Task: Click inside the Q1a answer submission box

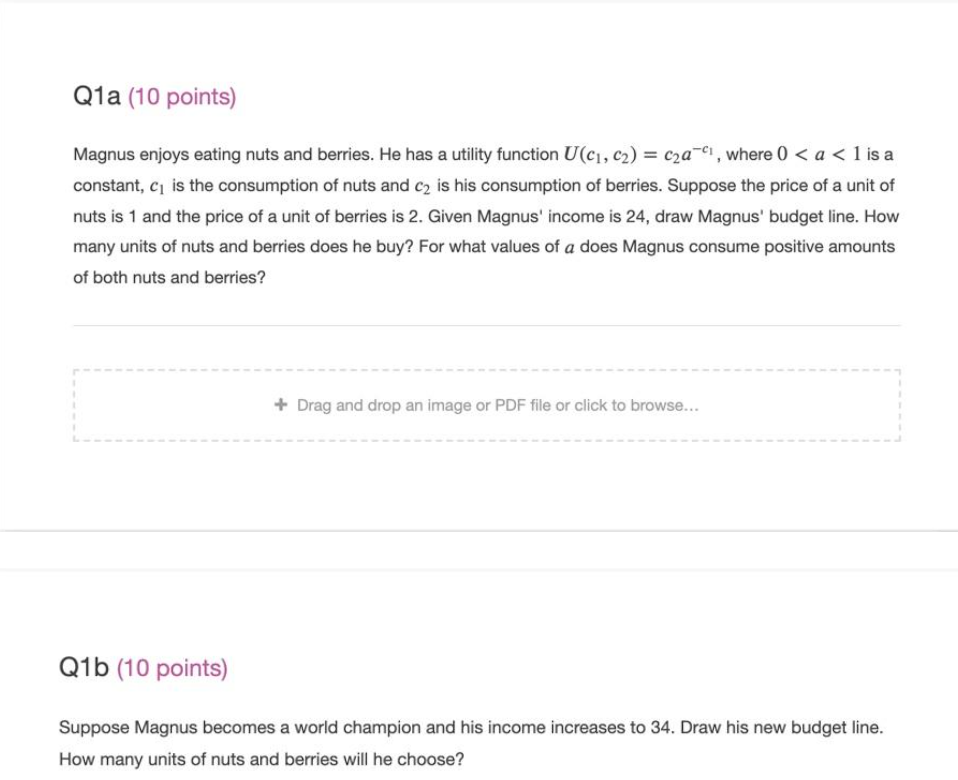Action: point(487,404)
